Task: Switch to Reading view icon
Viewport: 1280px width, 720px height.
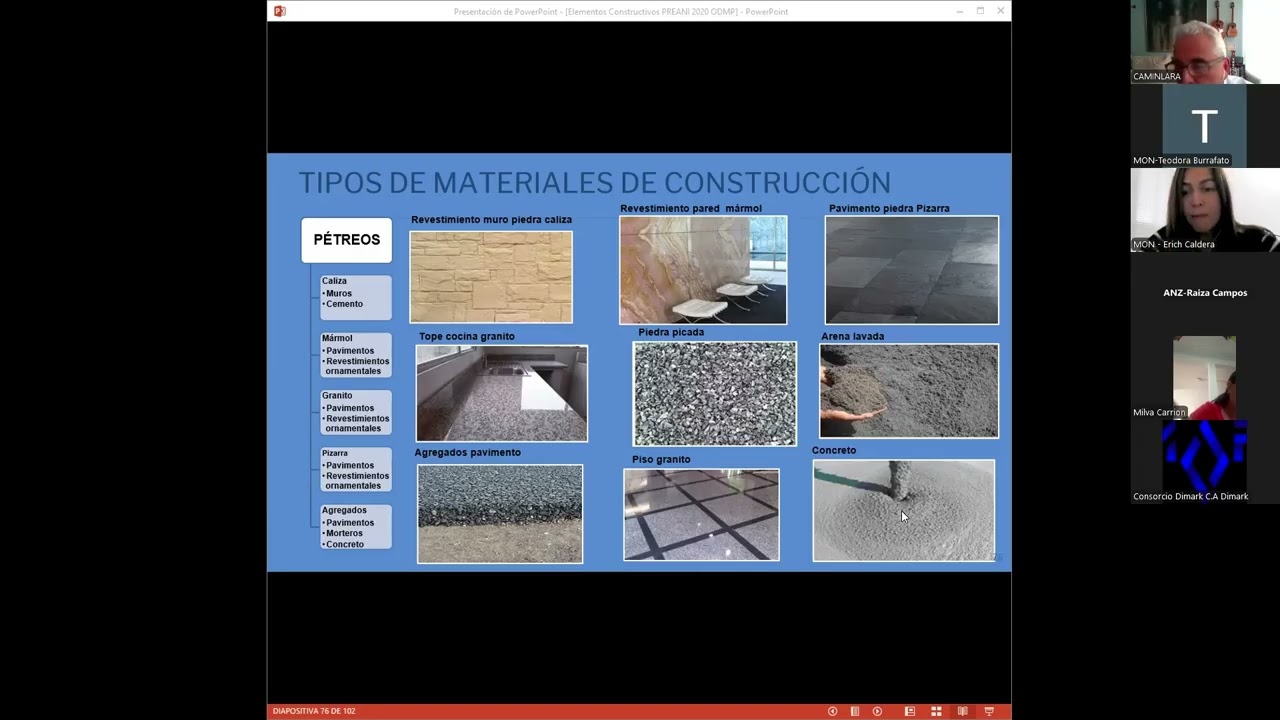Action: pos(962,711)
